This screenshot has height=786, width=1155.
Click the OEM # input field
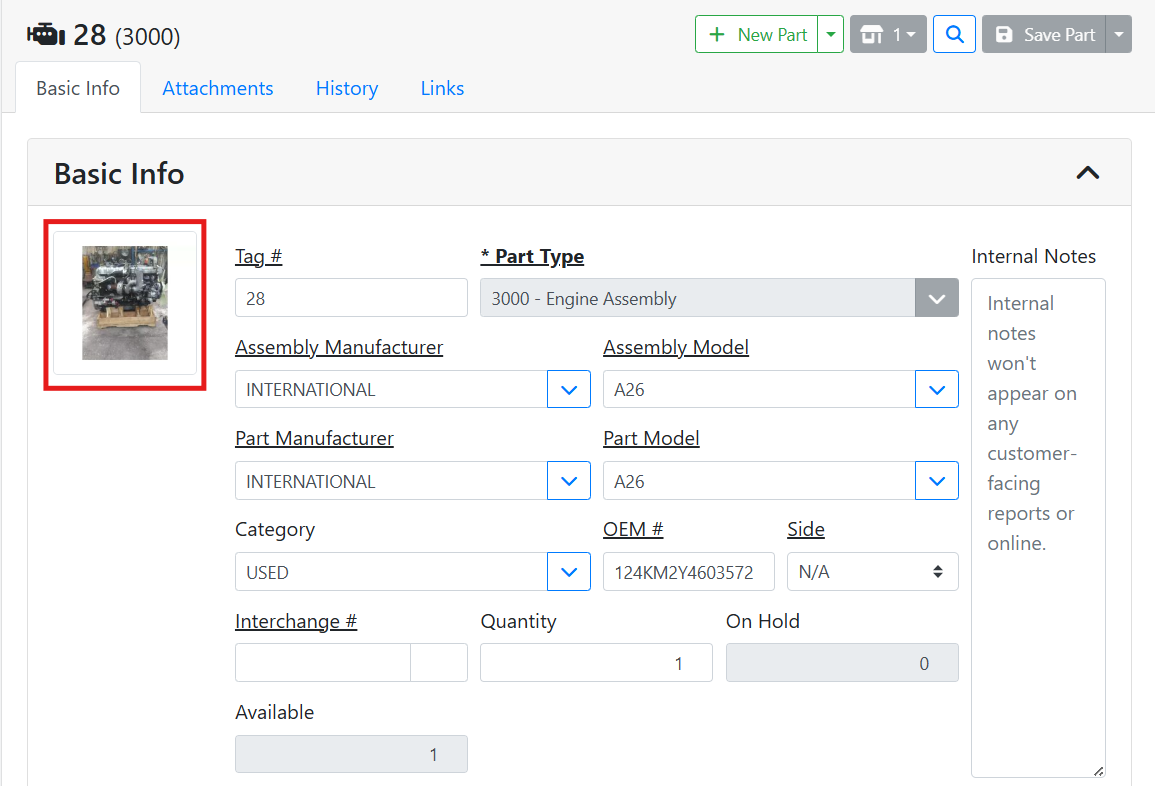click(688, 572)
